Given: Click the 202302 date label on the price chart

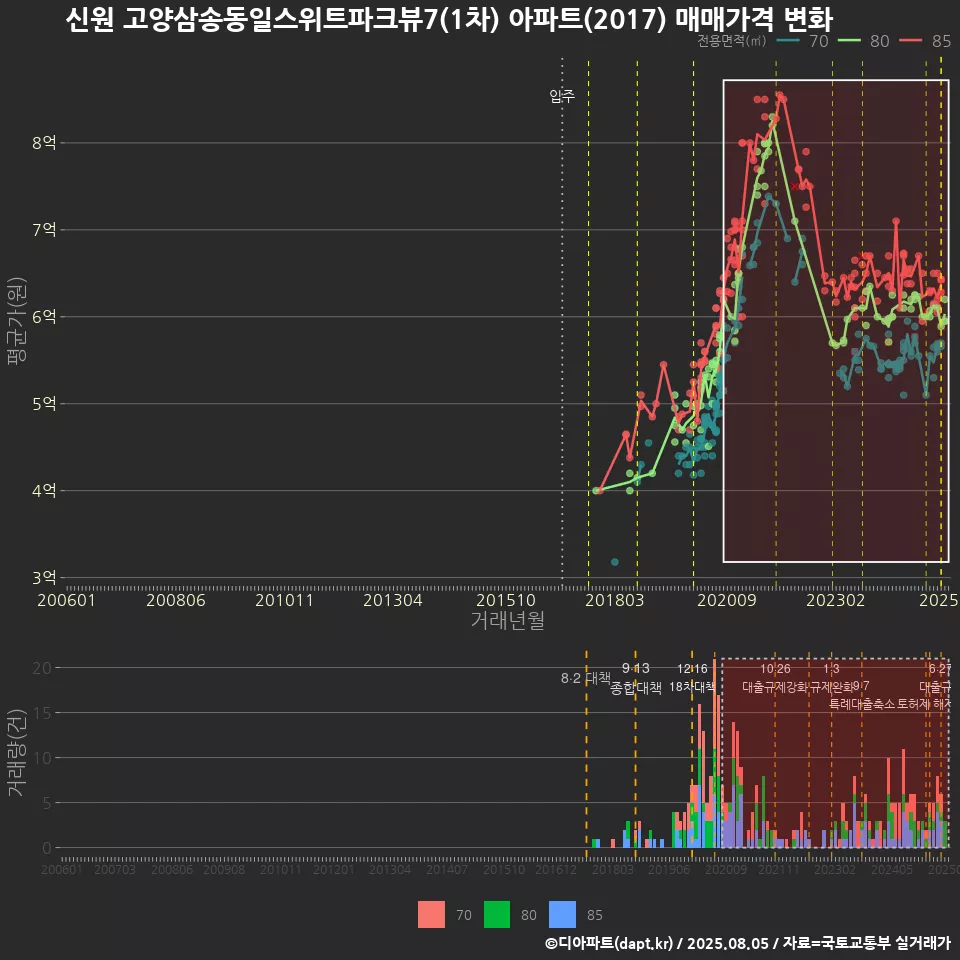Looking at the screenshot, I should pyautogui.click(x=836, y=600).
